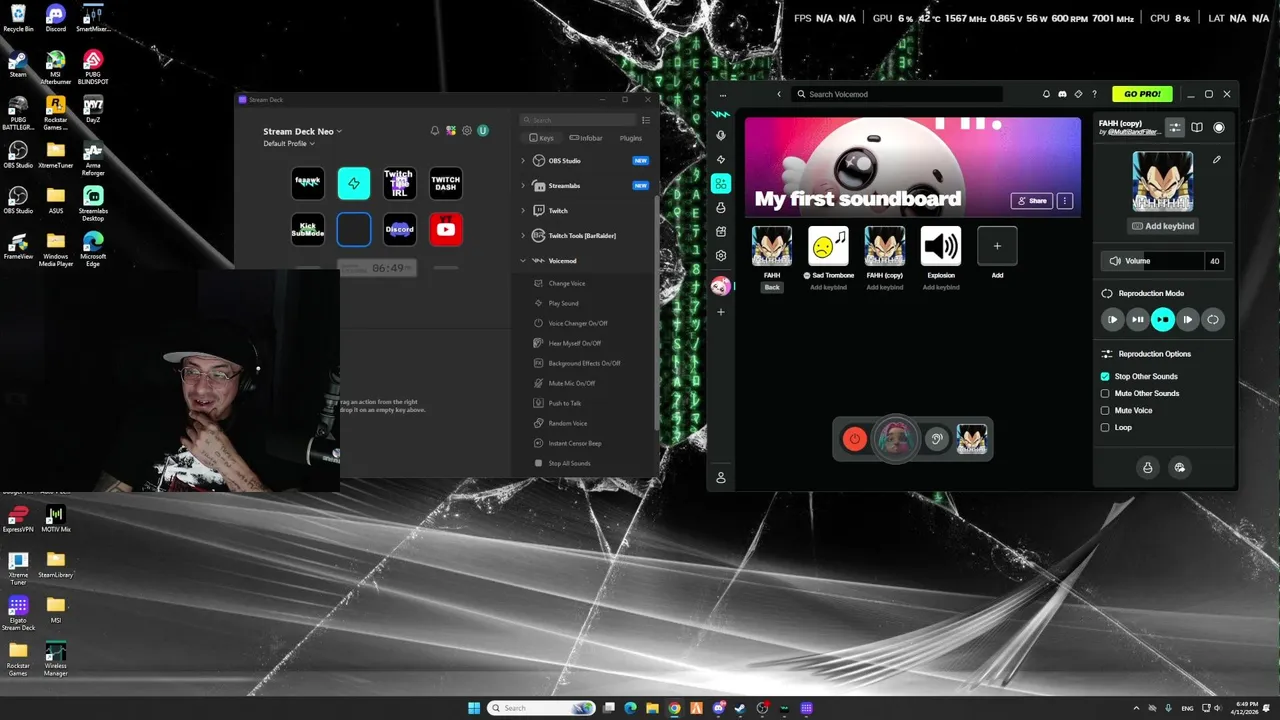Open Windows Start menu

point(474,708)
